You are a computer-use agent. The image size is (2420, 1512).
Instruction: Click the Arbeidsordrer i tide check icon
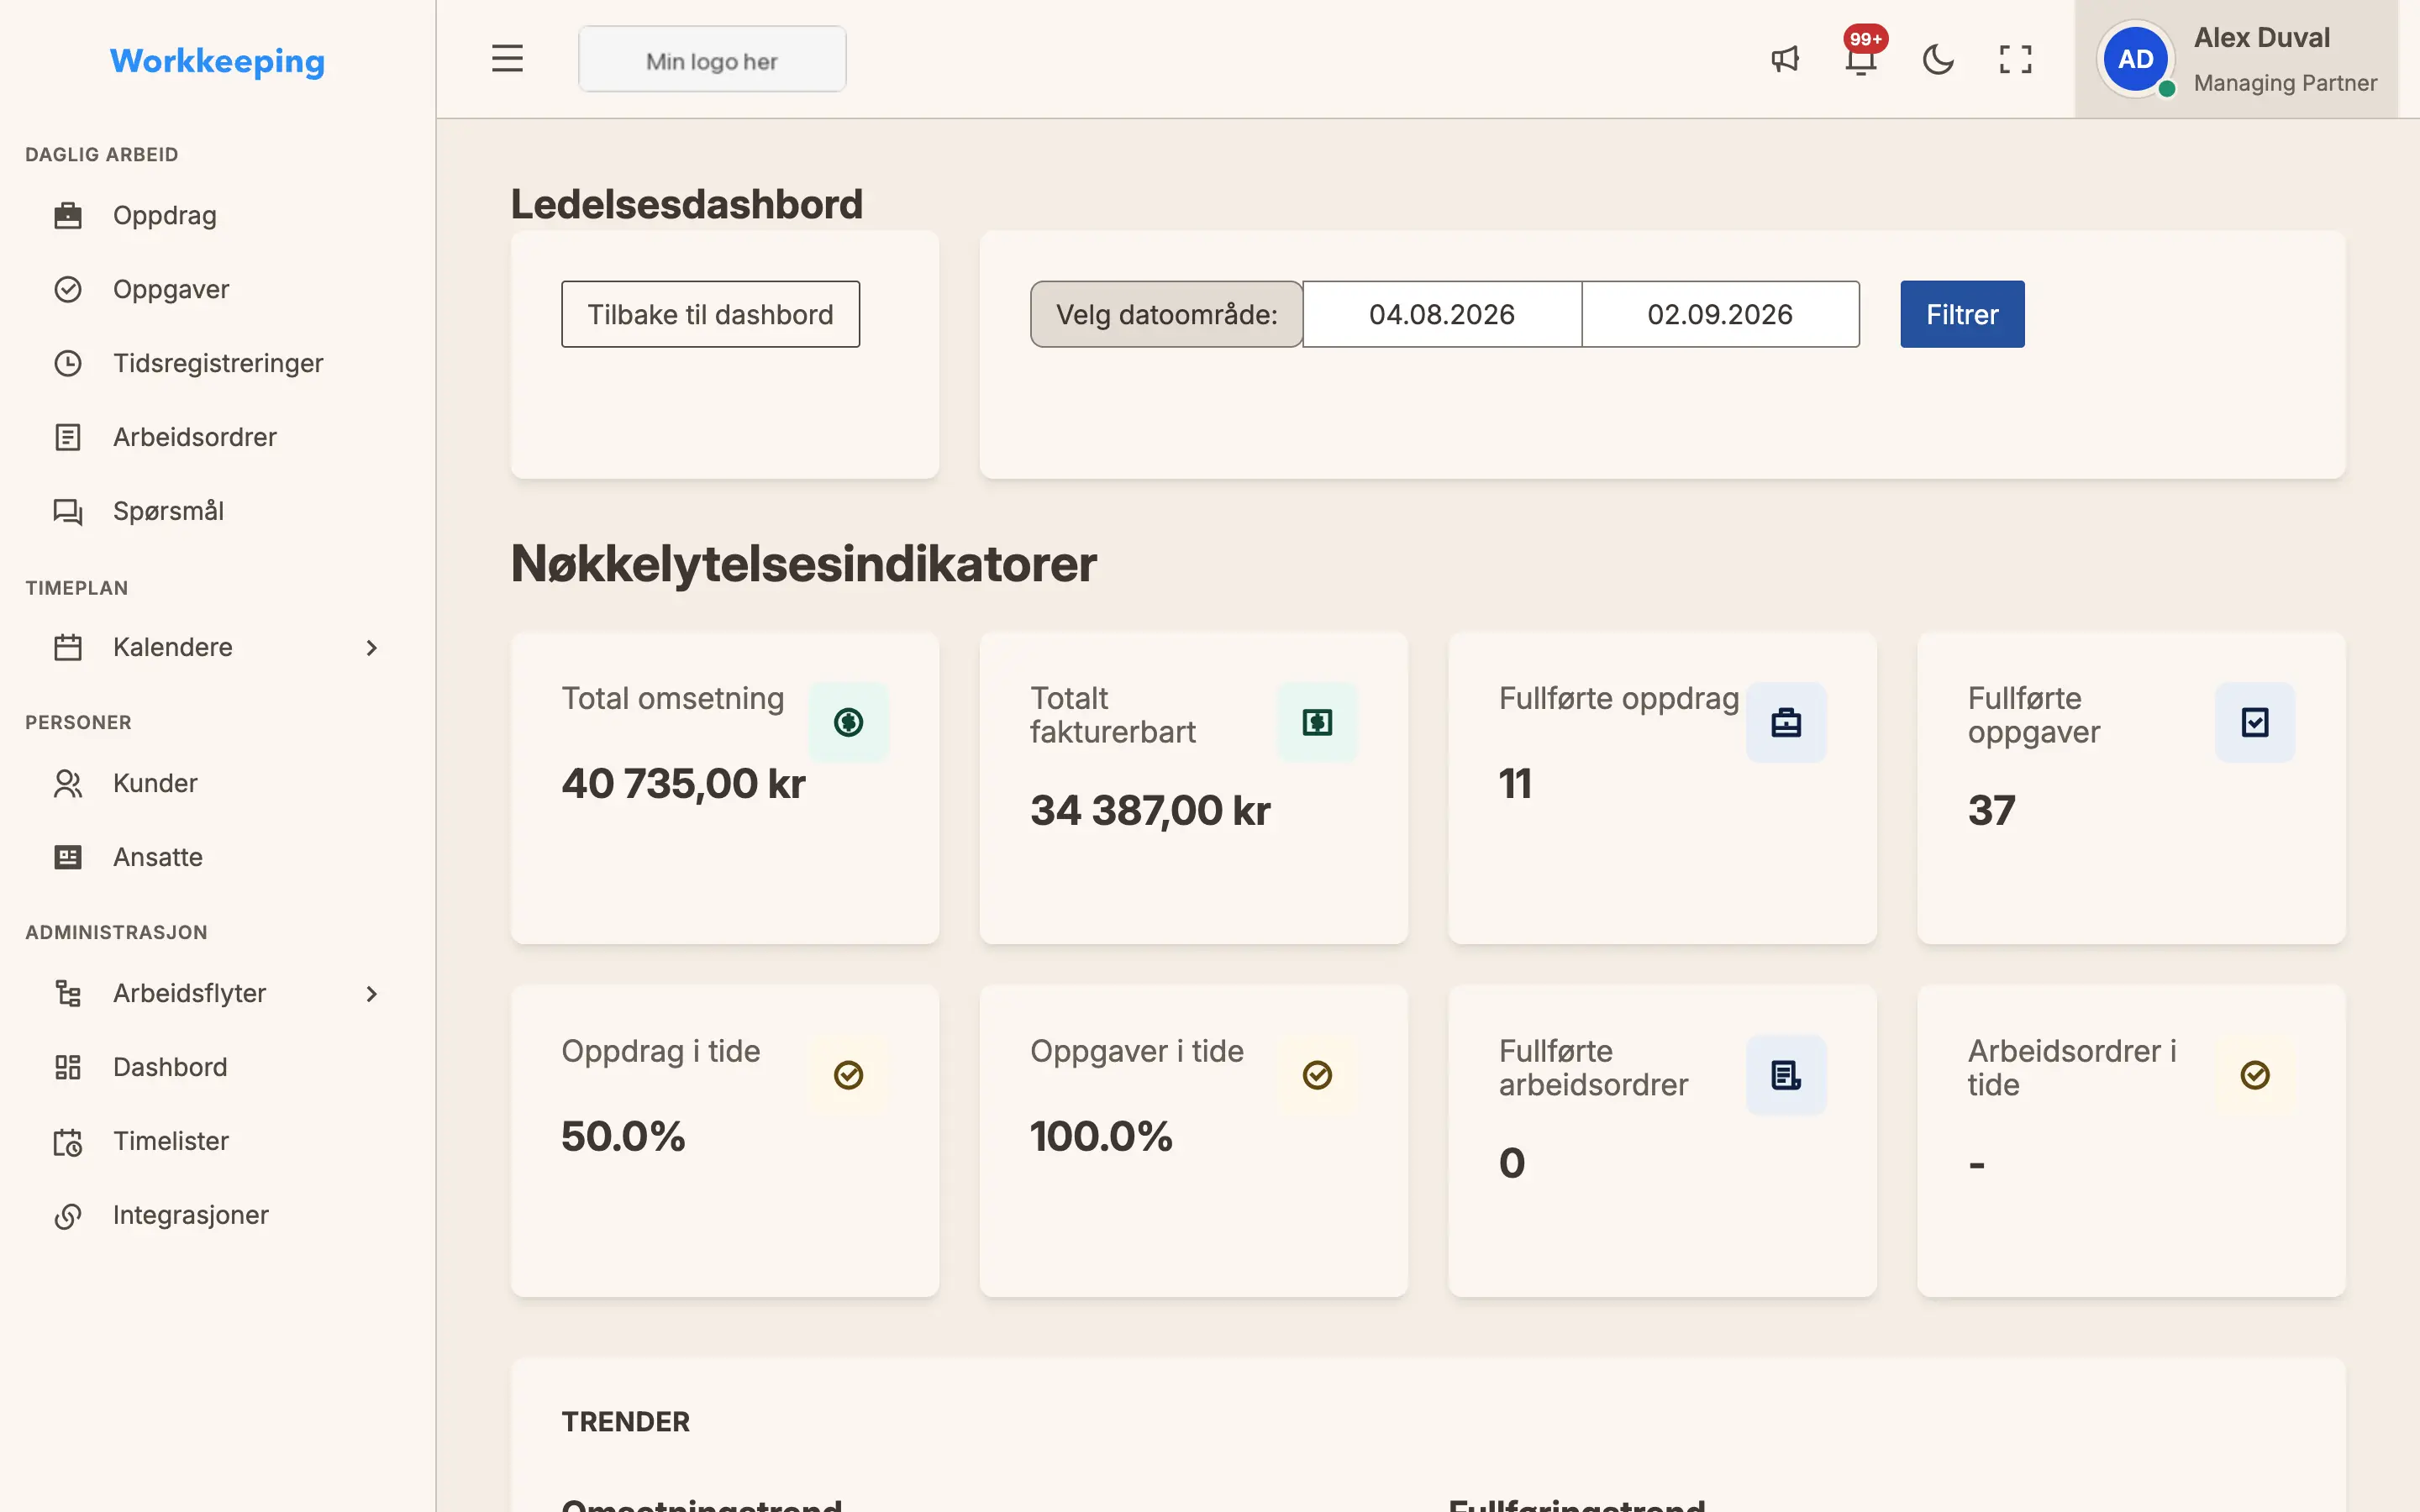pyautogui.click(x=2255, y=1075)
